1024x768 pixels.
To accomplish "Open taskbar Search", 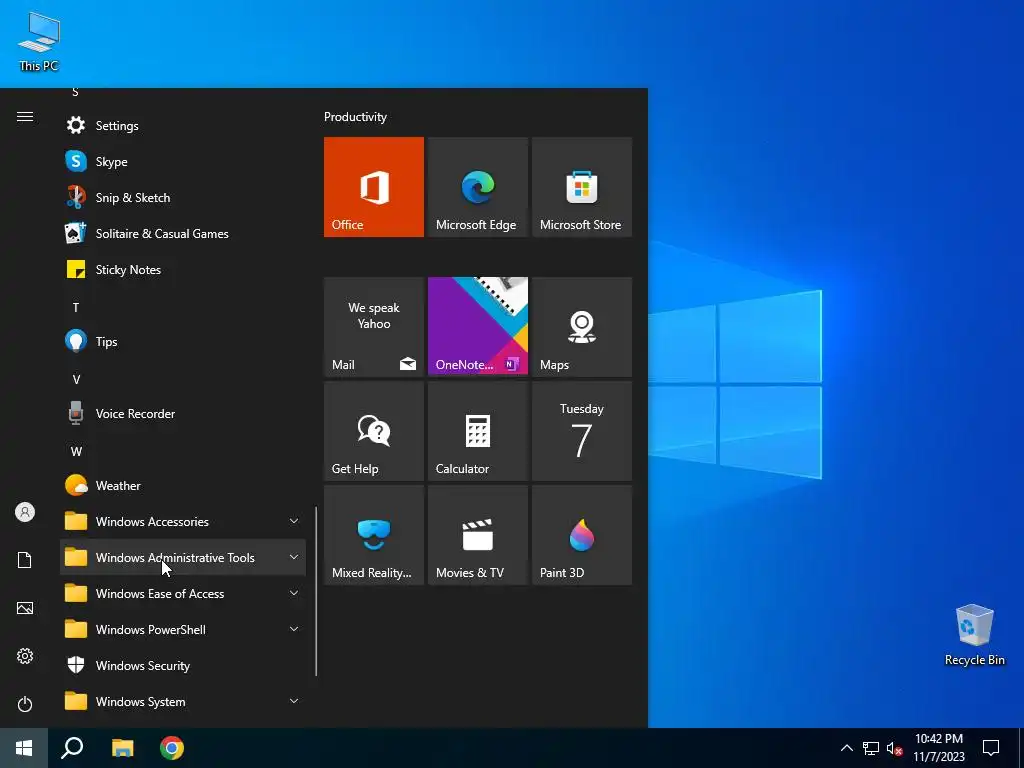I will pos(72,748).
